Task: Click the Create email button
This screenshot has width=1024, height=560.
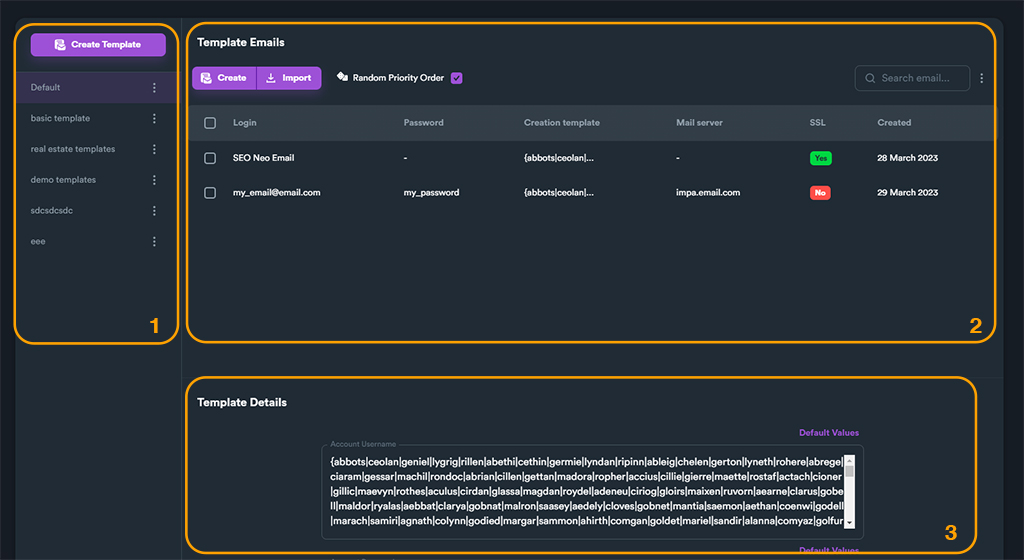Action: tap(224, 78)
